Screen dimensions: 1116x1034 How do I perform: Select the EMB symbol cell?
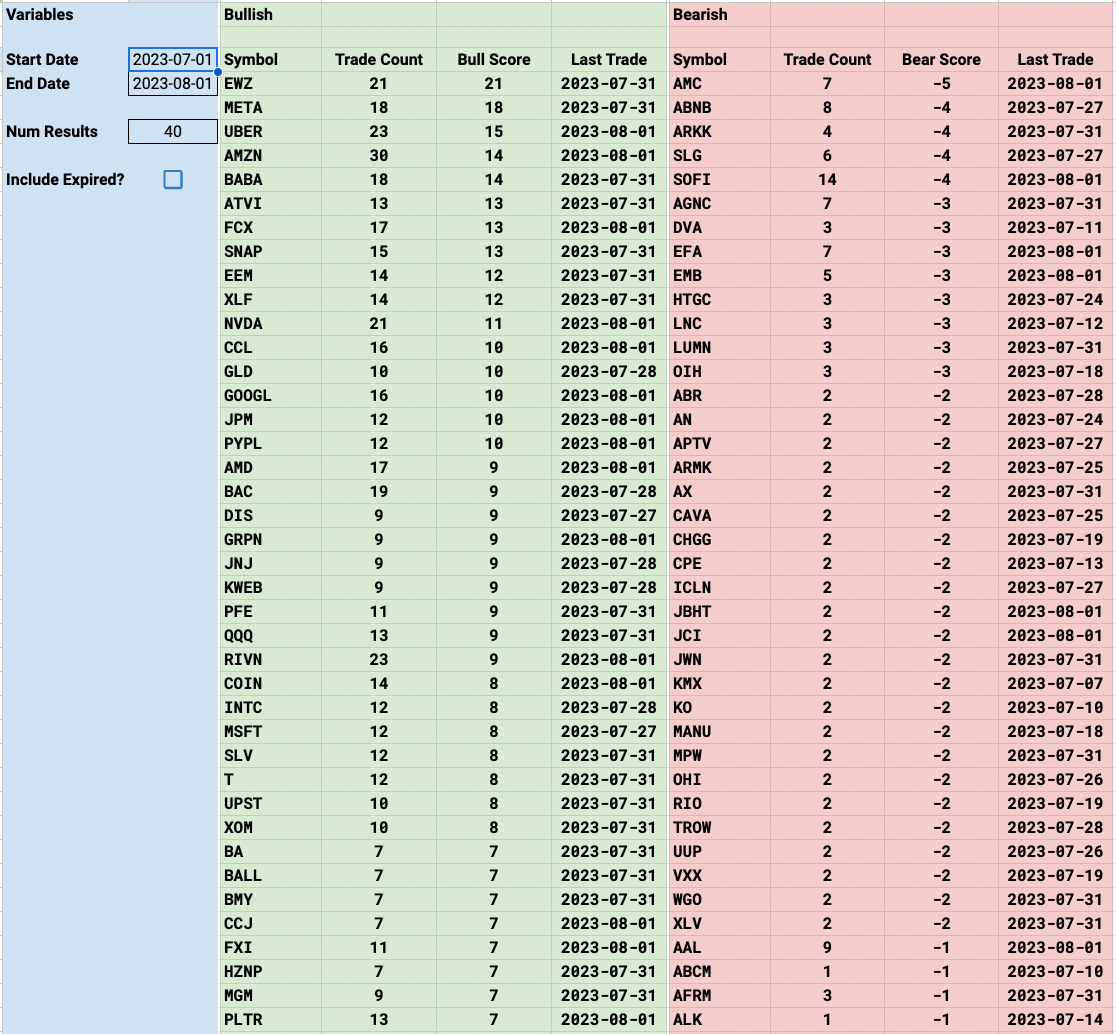[x=720, y=276]
